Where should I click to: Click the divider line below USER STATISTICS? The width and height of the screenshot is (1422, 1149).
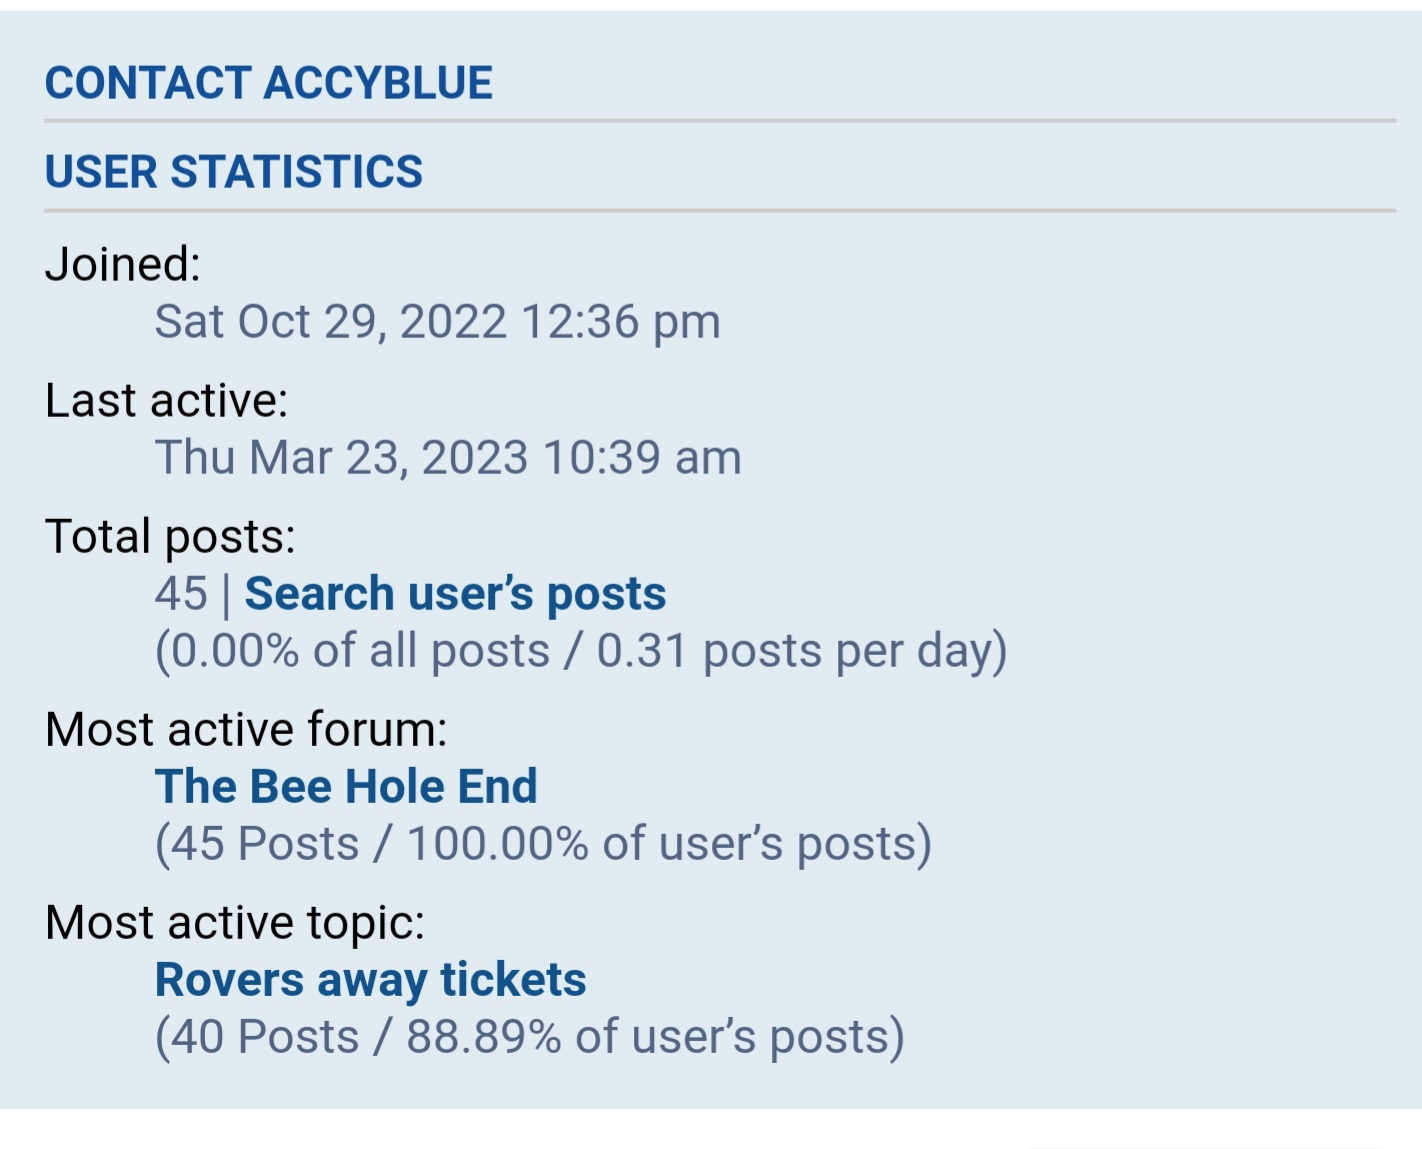[x=720, y=211]
